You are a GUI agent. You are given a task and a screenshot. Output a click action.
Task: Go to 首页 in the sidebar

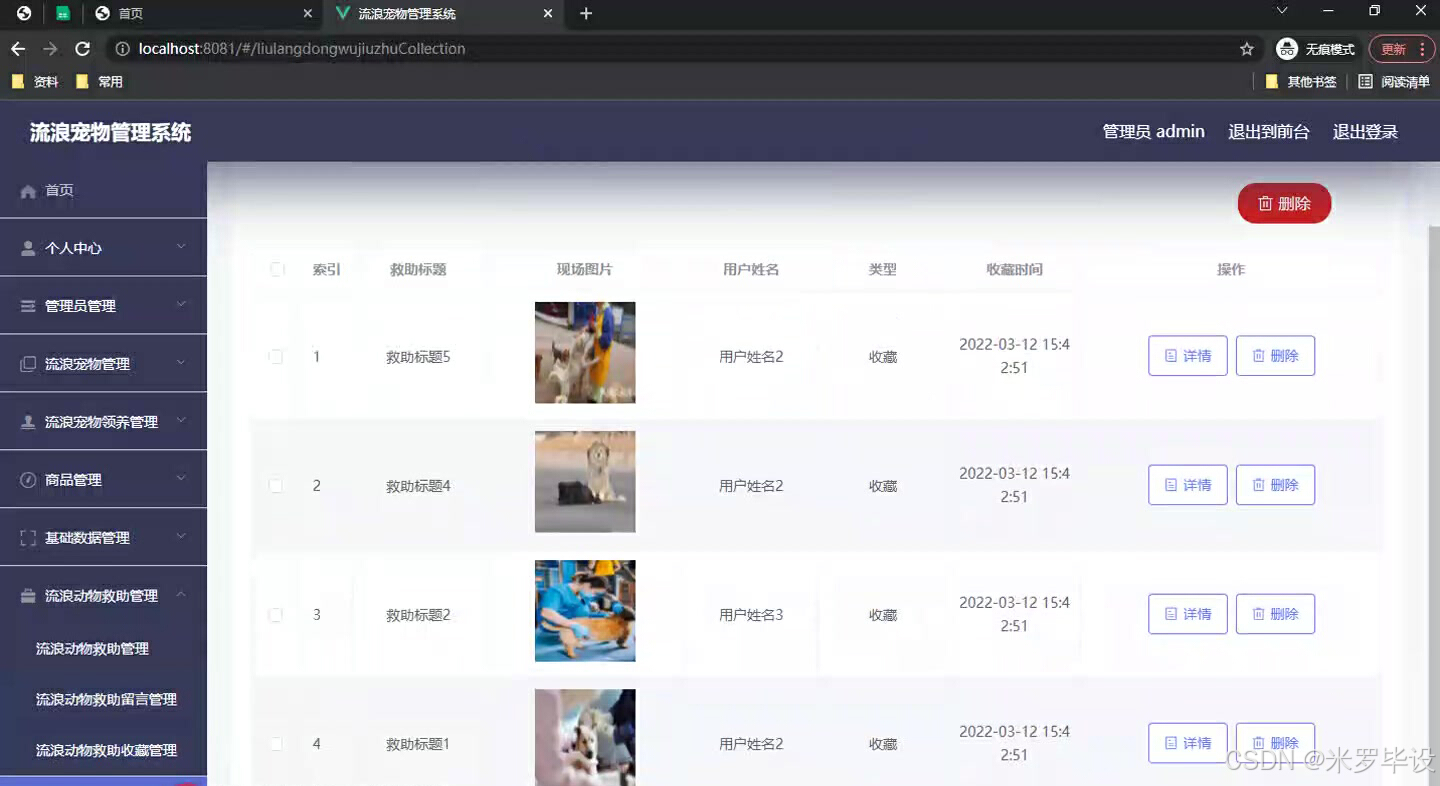[x=103, y=191]
